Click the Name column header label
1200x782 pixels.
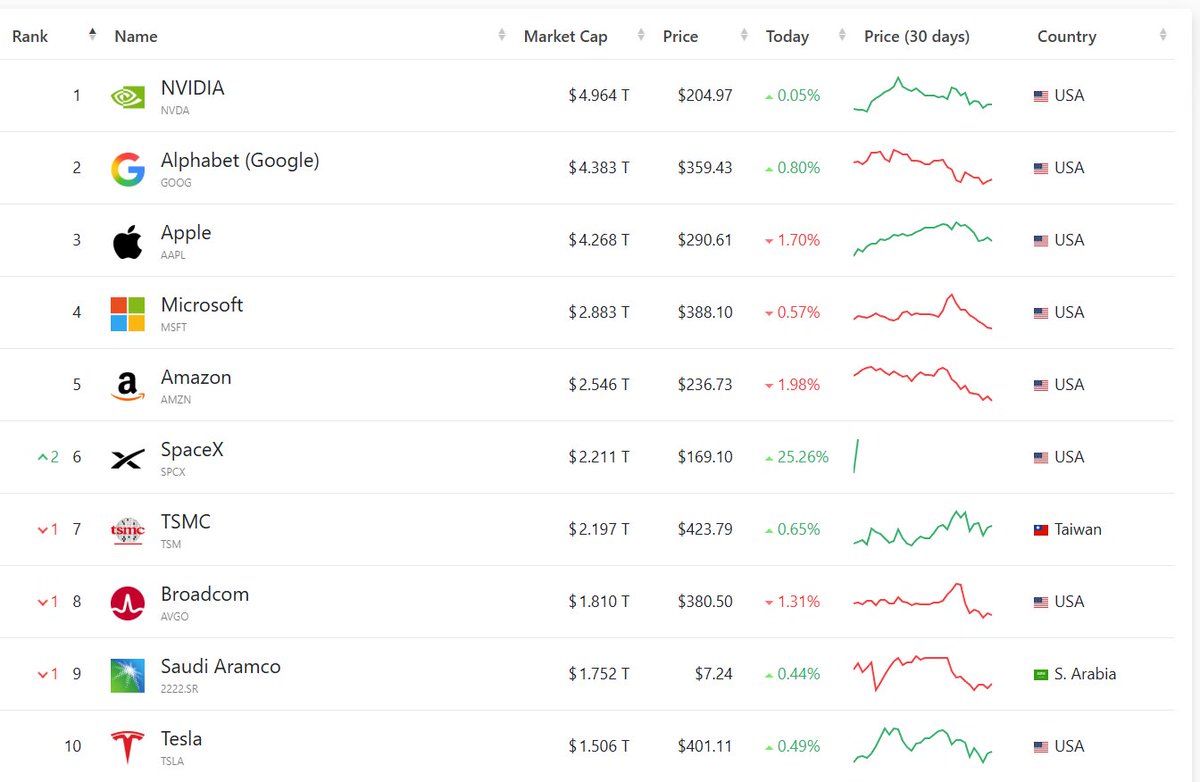[136, 36]
